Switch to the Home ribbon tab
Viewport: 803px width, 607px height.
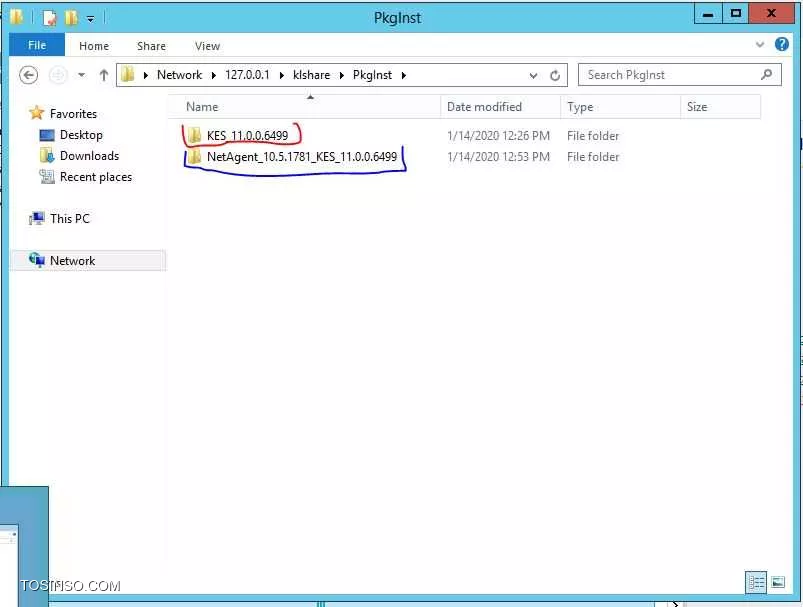(94, 46)
